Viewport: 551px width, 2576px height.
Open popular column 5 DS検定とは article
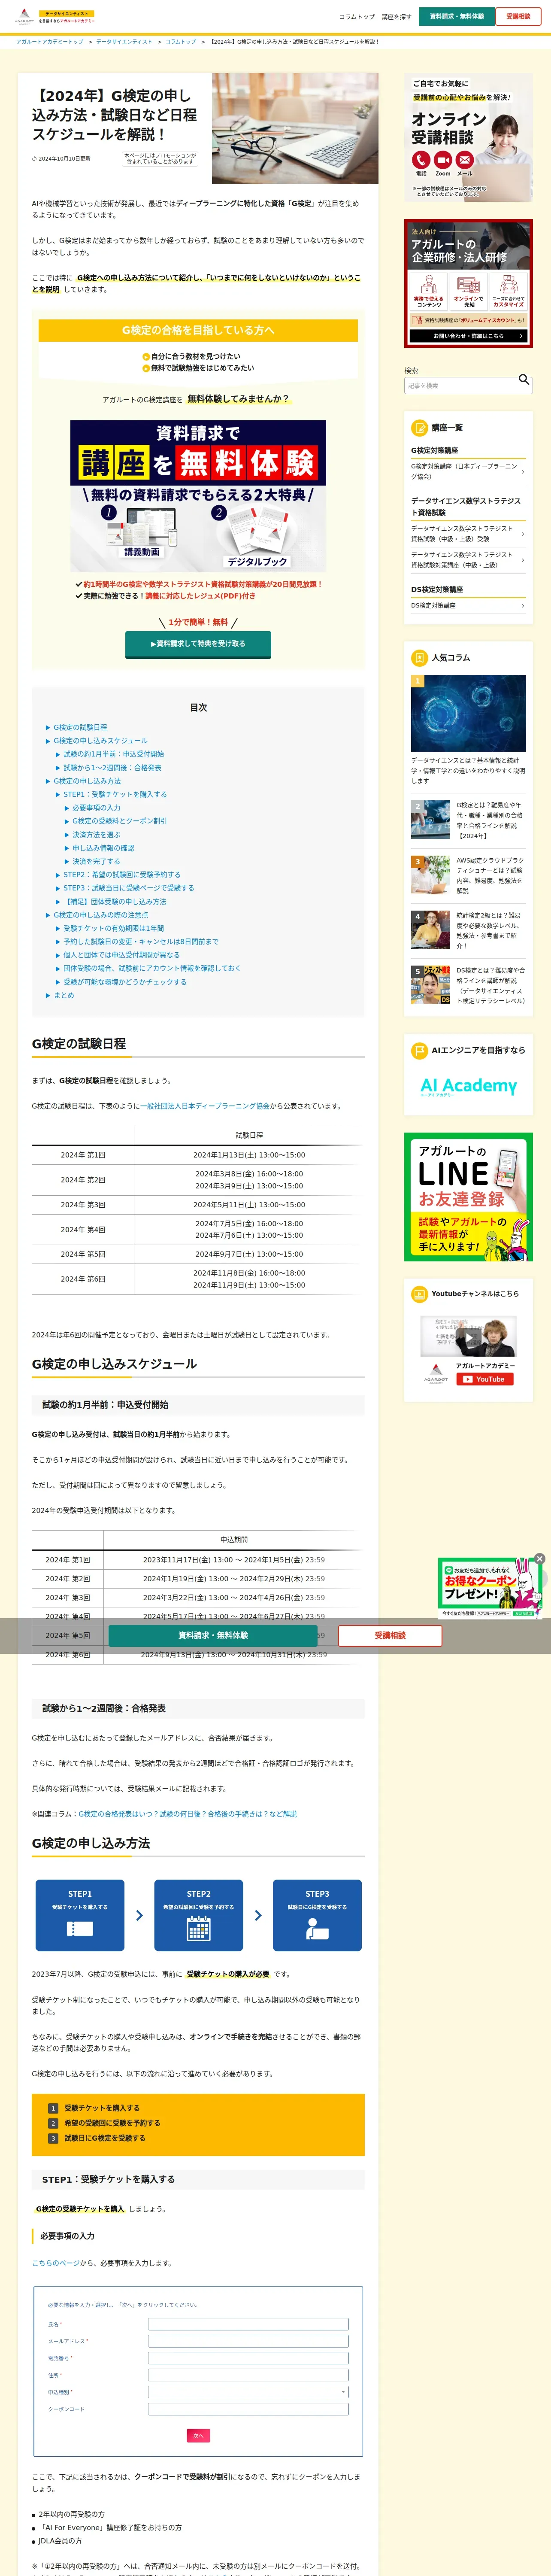pyautogui.click(x=468, y=985)
